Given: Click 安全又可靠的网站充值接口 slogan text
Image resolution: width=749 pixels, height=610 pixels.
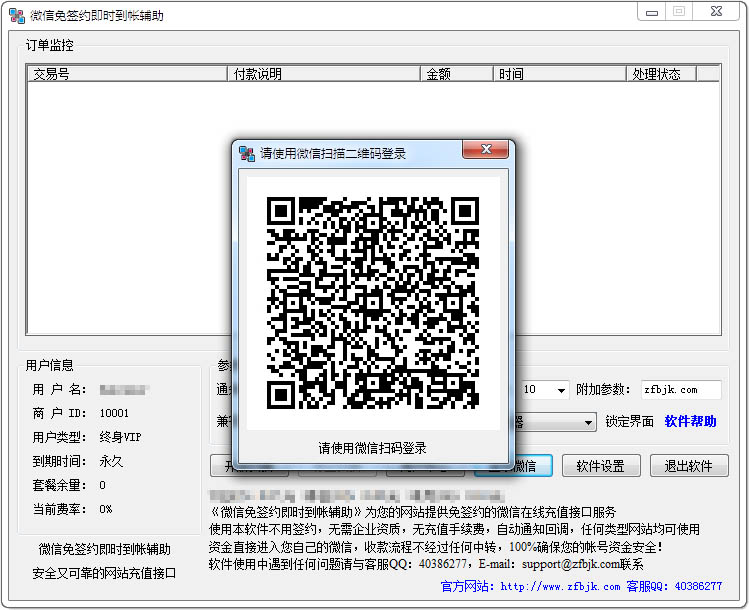Looking at the screenshot, I should [104, 573].
